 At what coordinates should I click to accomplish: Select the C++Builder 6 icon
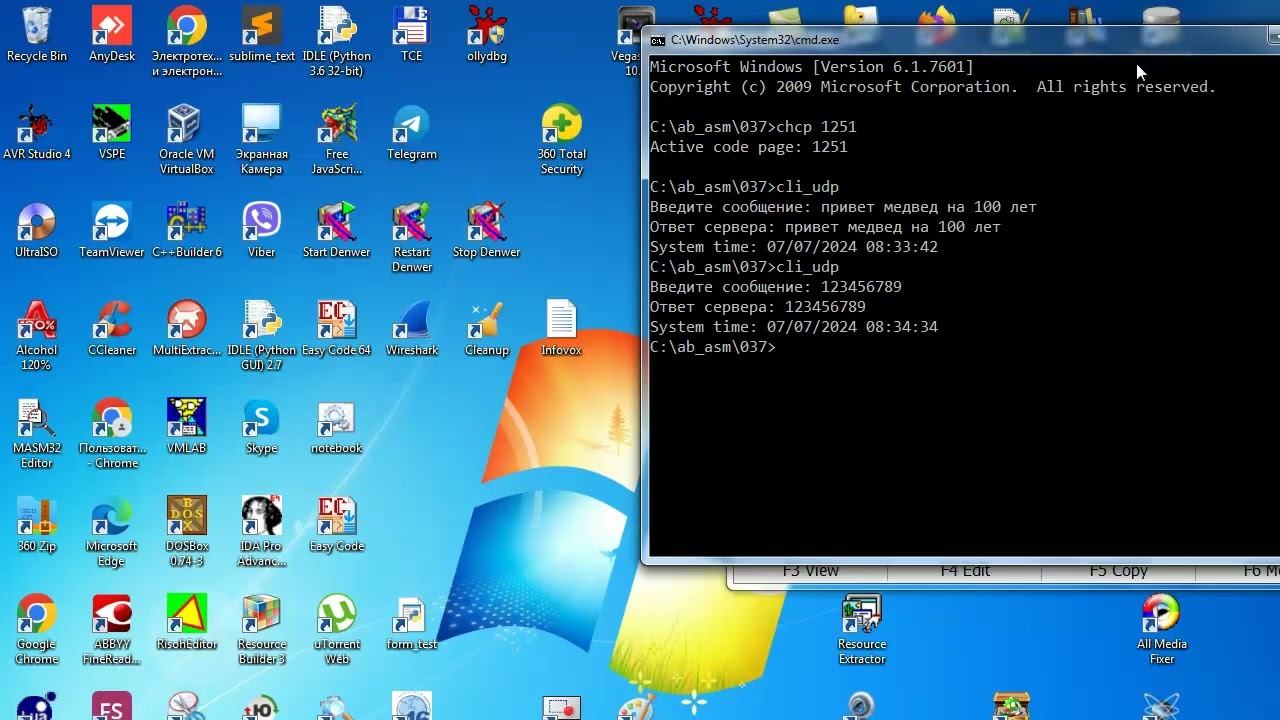[187, 231]
